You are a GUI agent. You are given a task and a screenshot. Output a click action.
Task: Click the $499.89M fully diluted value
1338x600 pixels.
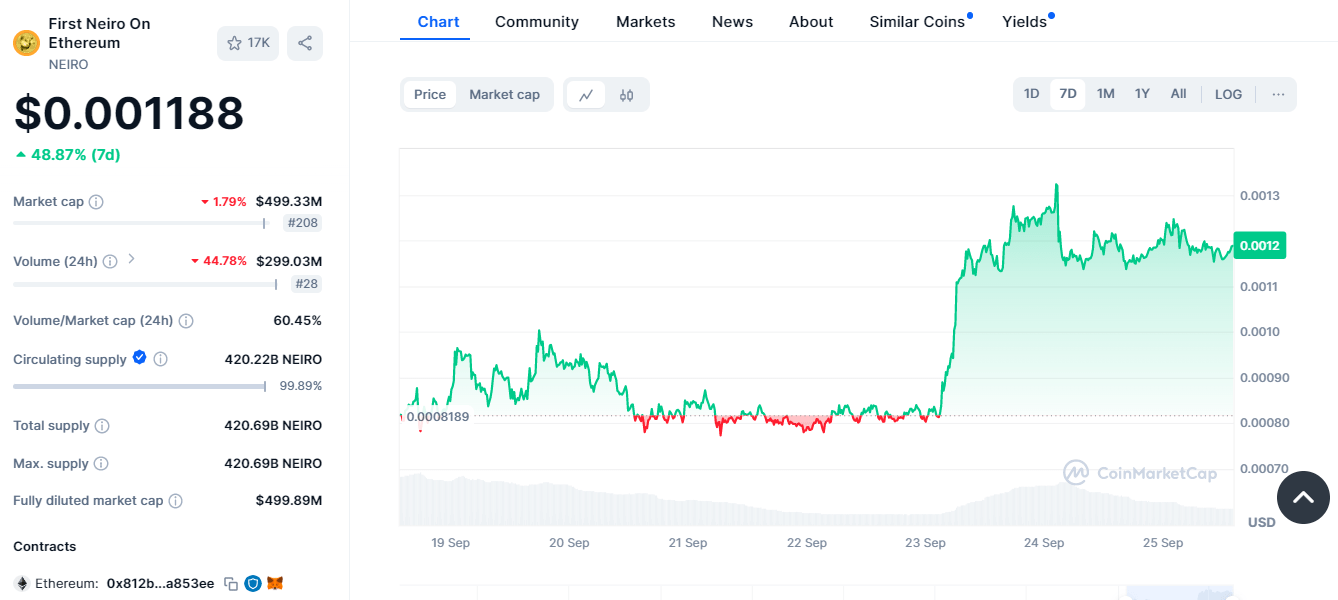289,500
